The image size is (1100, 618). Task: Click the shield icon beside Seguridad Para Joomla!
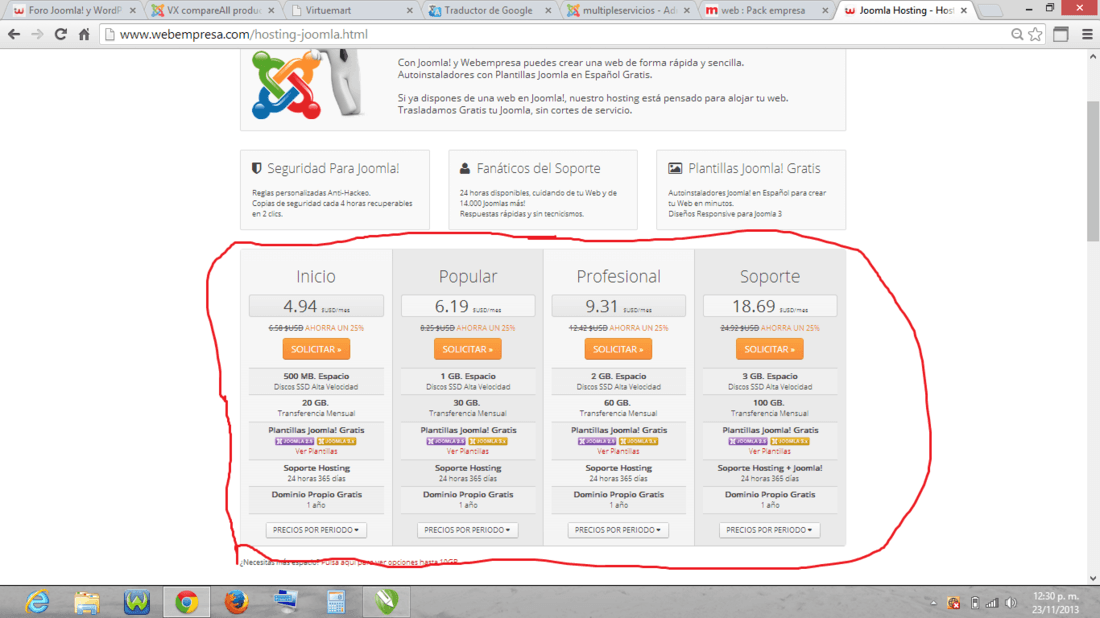tap(257, 168)
